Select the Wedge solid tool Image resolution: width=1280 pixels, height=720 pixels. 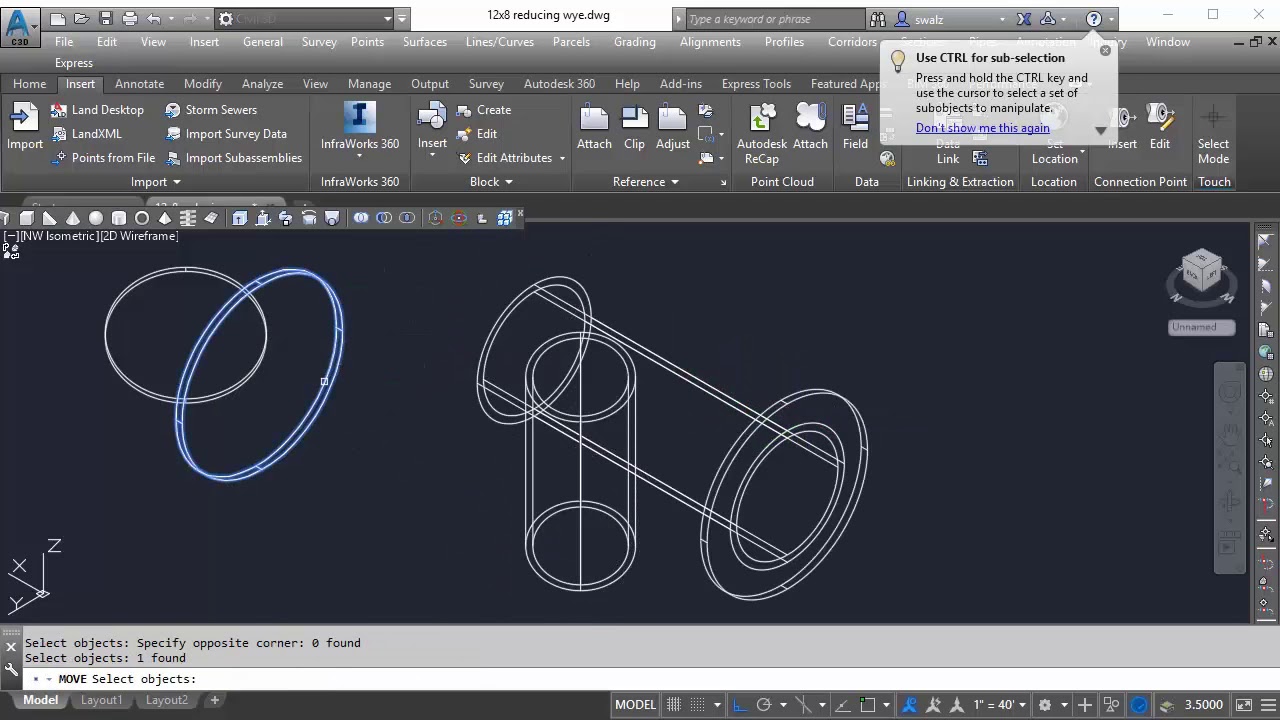click(x=50, y=218)
